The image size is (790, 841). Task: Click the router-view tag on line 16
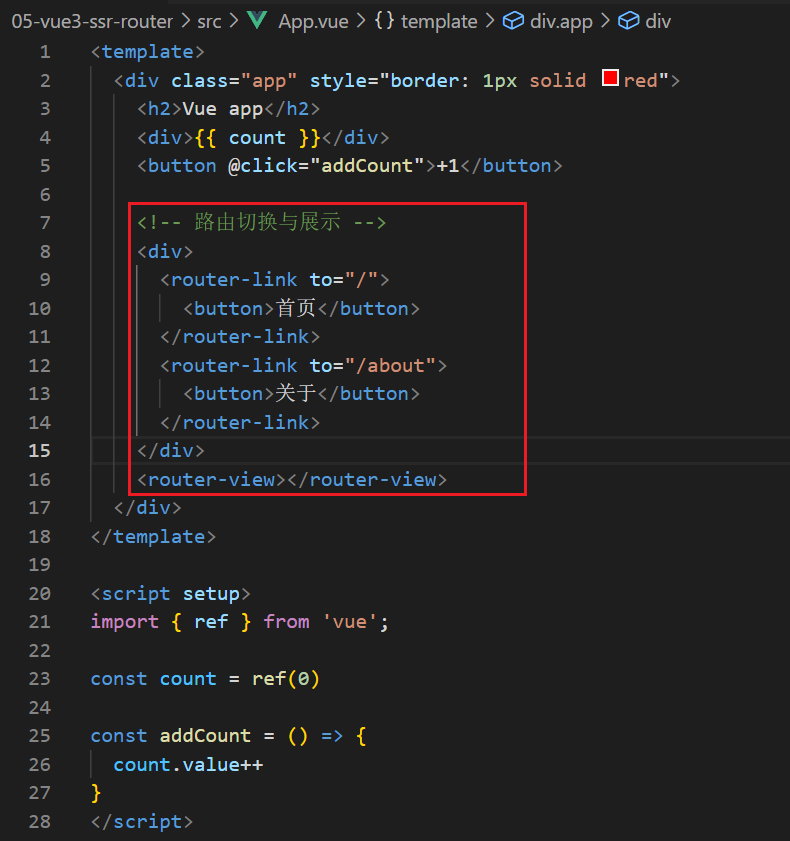[x=292, y=479]
